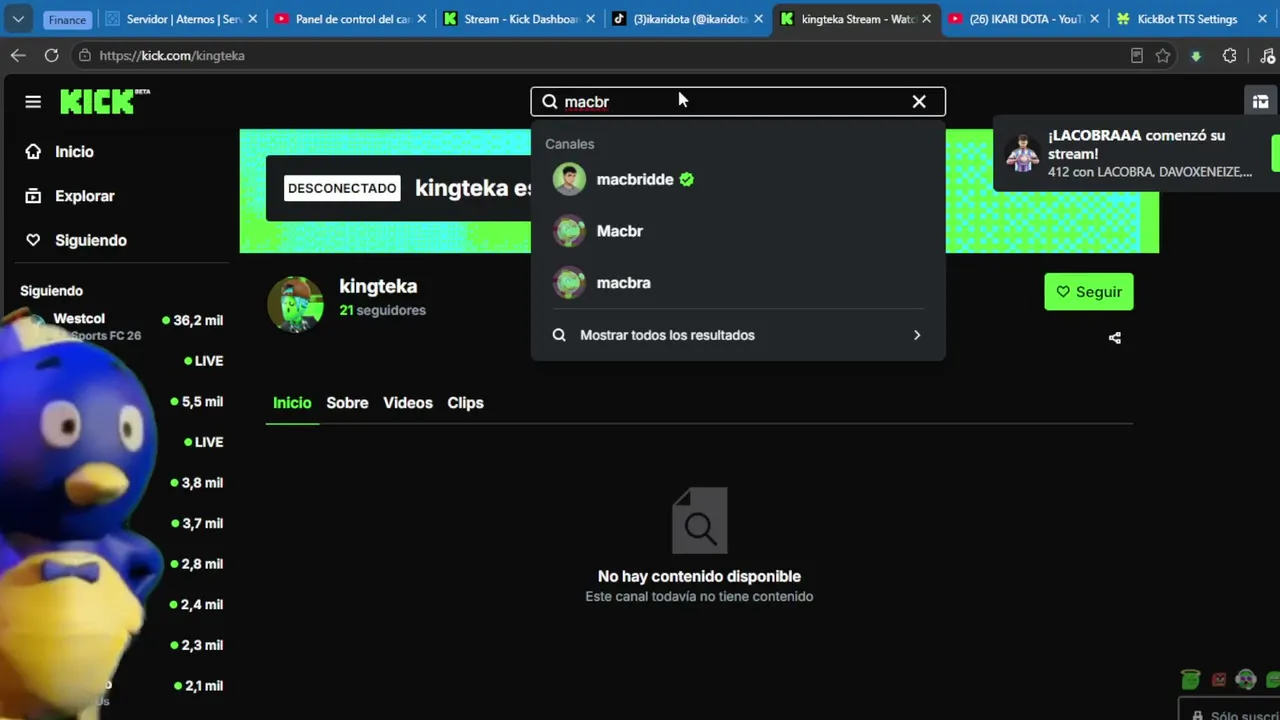
Task: Click the 36,2 mil viewer count
Action: (x=193, y=320)
